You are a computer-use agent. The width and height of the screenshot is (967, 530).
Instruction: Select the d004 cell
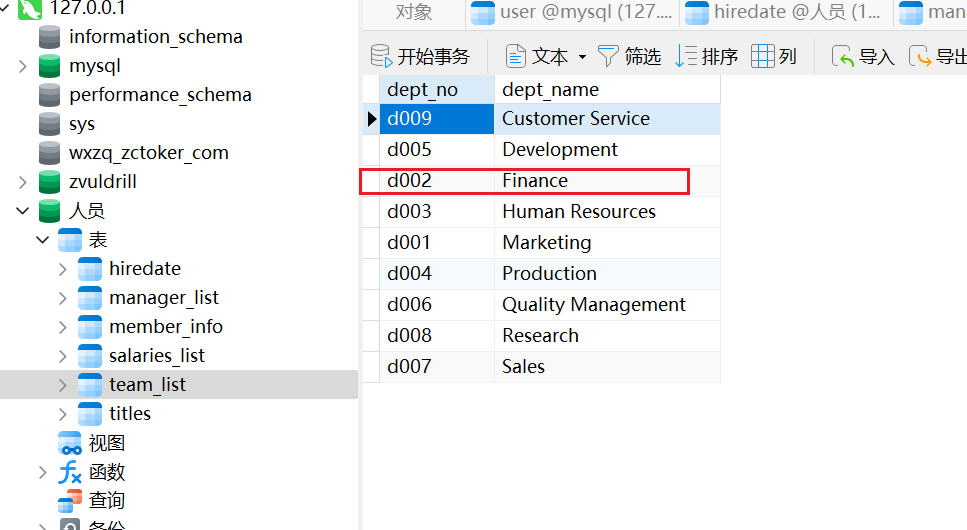pos(437,273)
